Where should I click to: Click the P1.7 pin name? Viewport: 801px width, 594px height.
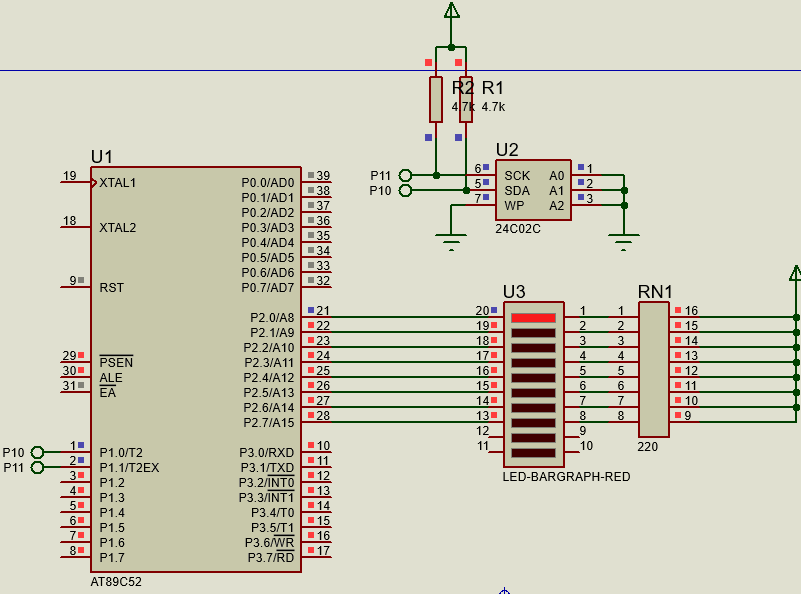(112, 558)
